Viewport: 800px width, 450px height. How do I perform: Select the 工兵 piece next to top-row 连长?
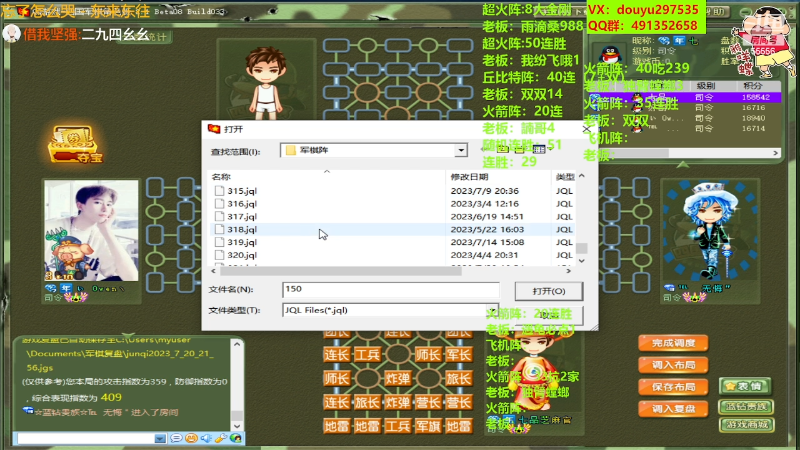(367, 355)
